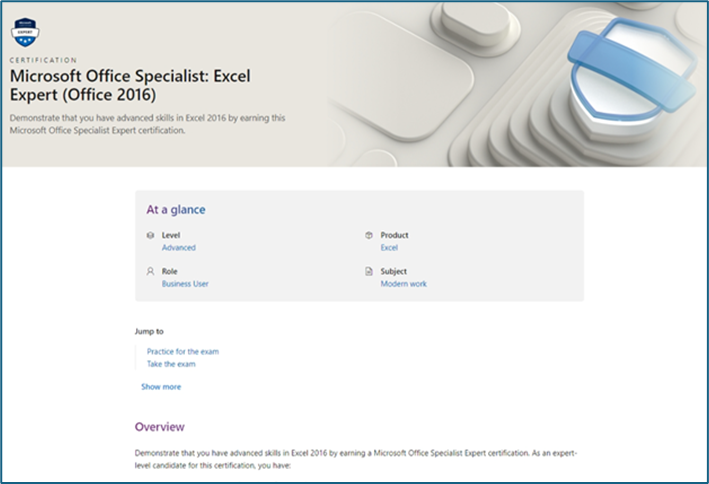Click the Subject document icon
Image resolution: width=709 pixels, height=484 pixels.
point(369,271)
